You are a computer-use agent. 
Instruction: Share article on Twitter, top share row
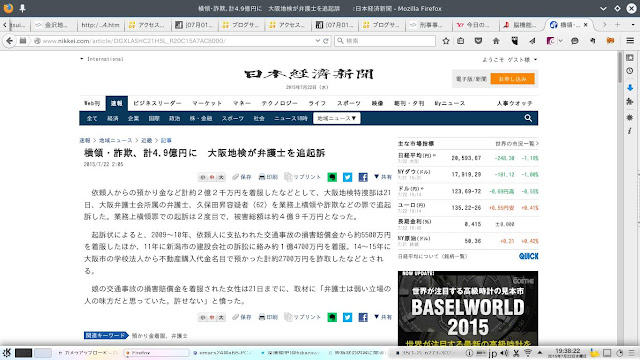(347, 177)
